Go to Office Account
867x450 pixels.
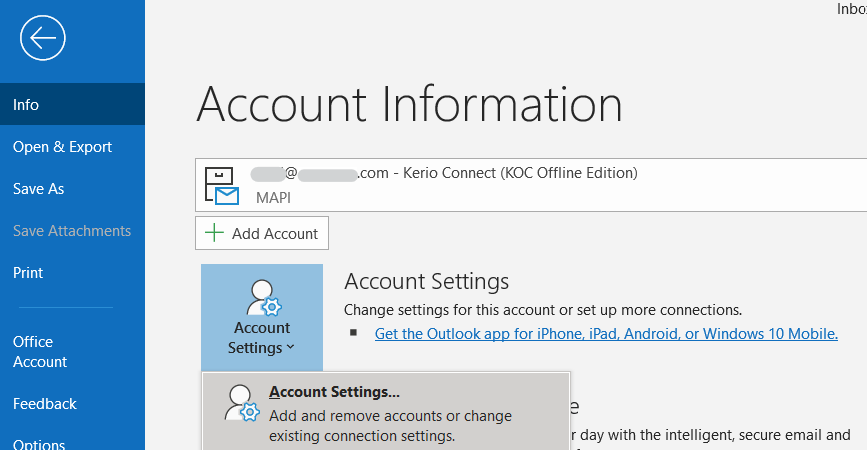[x=72, y=352]
